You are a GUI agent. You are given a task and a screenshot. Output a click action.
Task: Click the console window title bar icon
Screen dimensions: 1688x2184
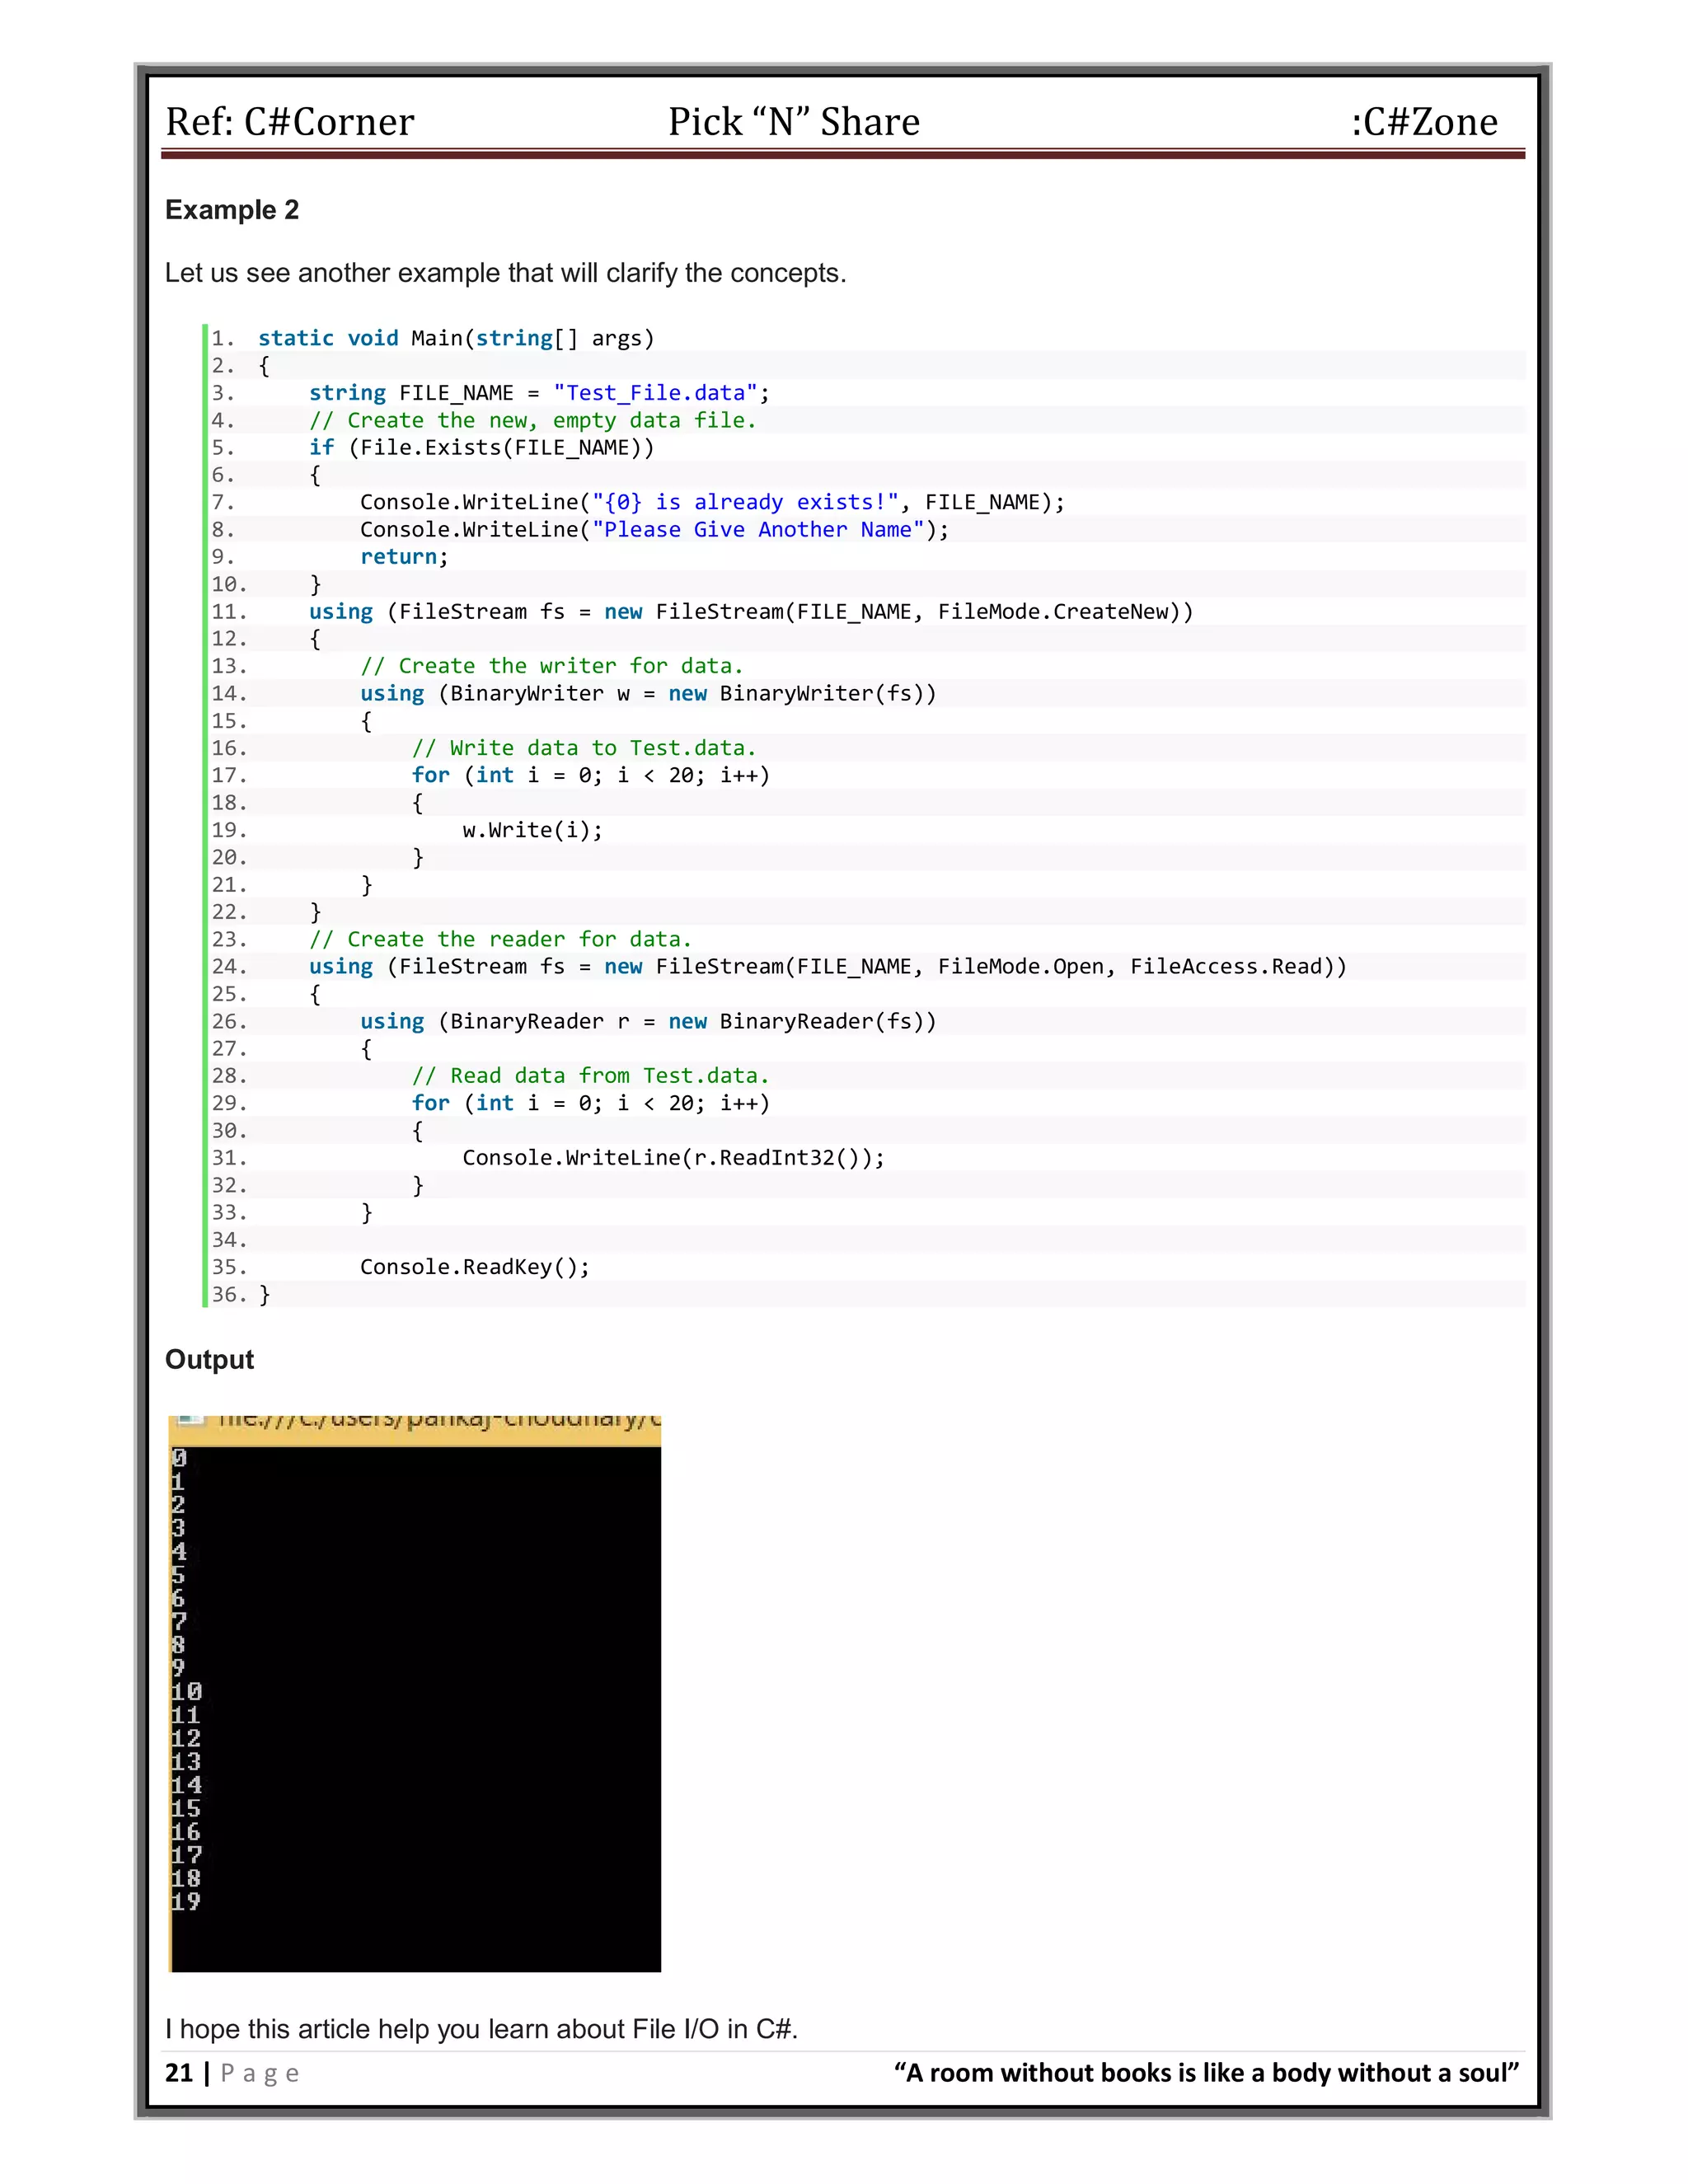pyautogui.click(x=190, y=1420)
